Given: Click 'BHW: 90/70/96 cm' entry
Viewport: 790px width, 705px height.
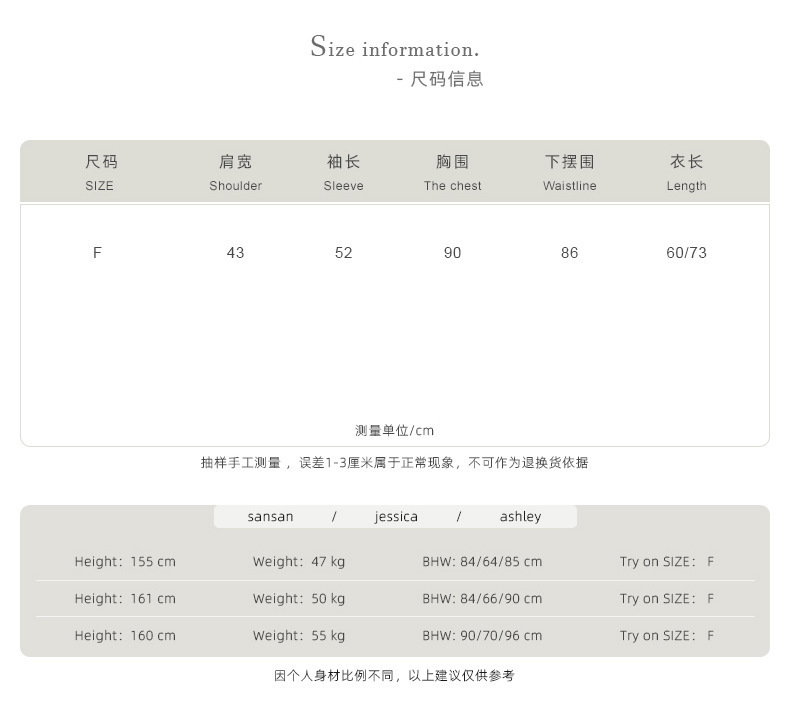Looking at the screenshot, I should 482,636.
